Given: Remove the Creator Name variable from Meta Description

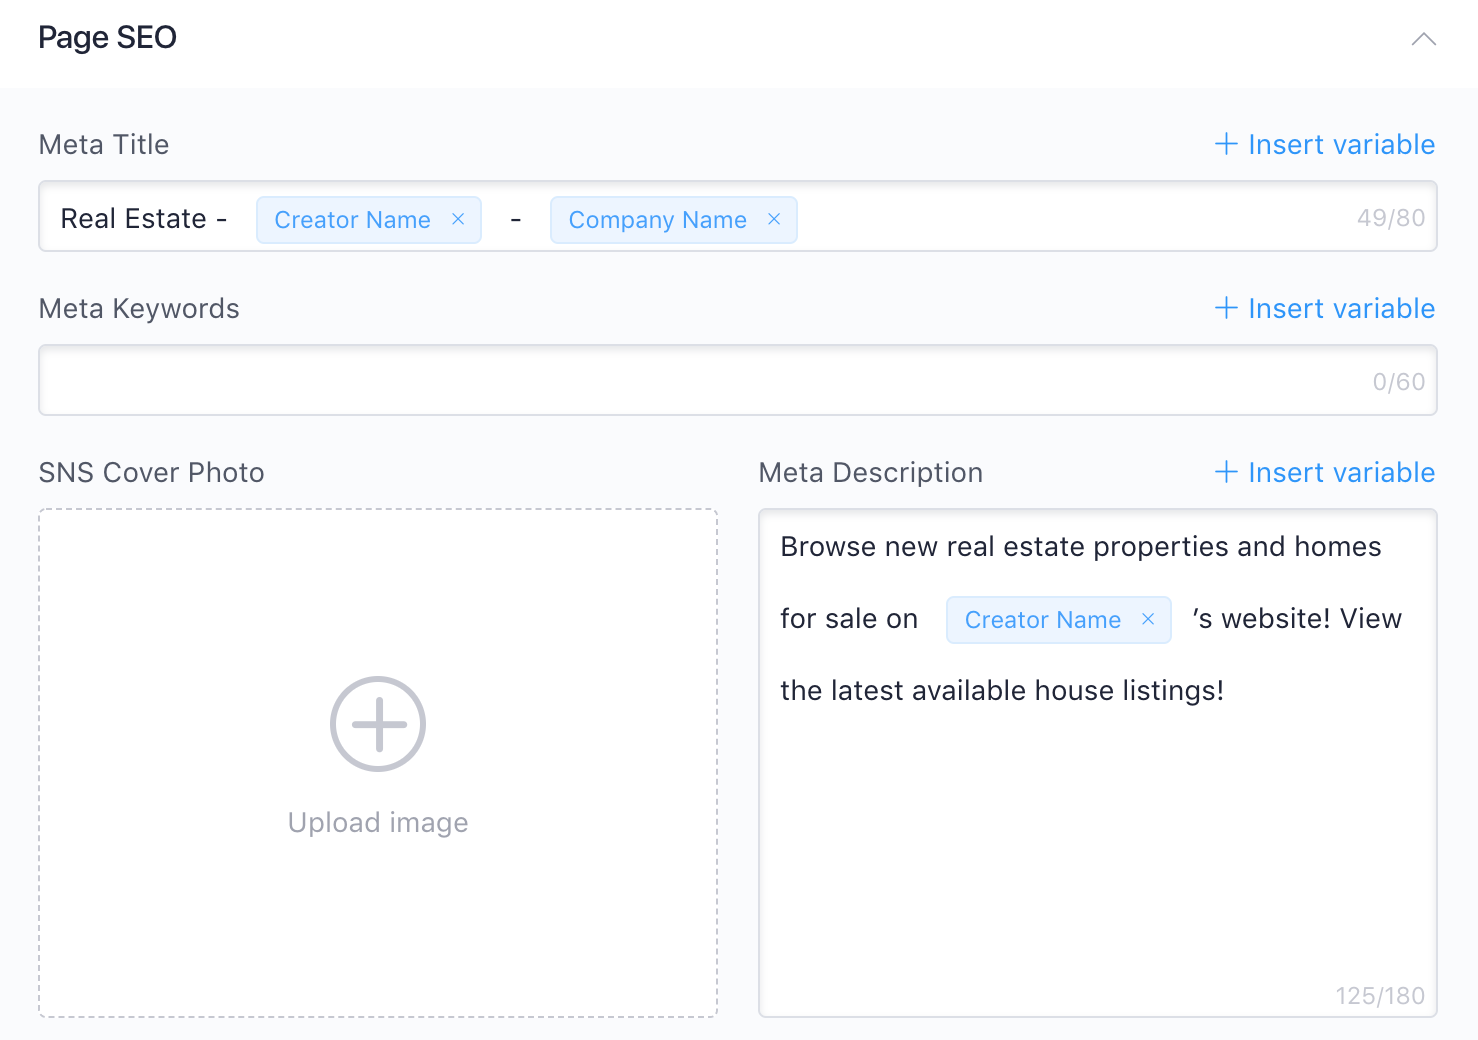Looking at the screenshot, I should [x=1147, y=620].
